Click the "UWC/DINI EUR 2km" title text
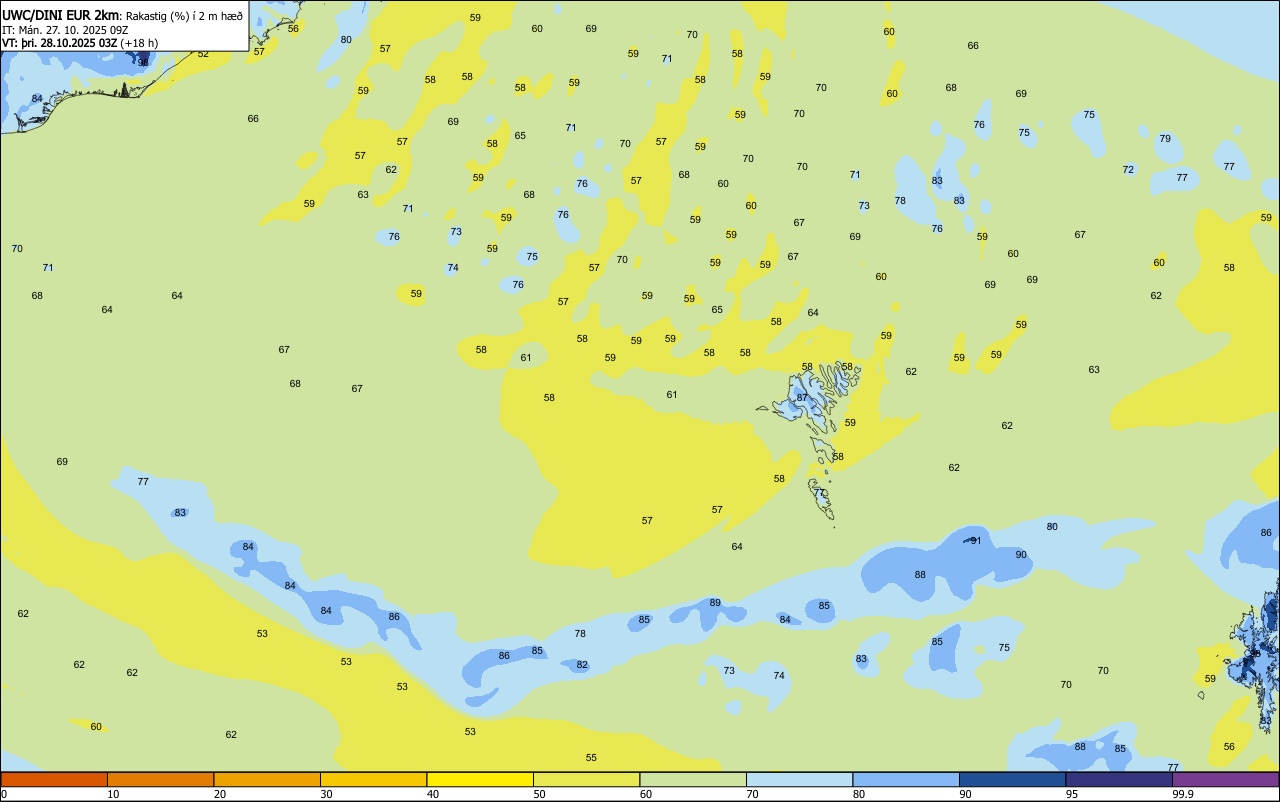Viewport: 1280px width, 802px height. [60, 15]
